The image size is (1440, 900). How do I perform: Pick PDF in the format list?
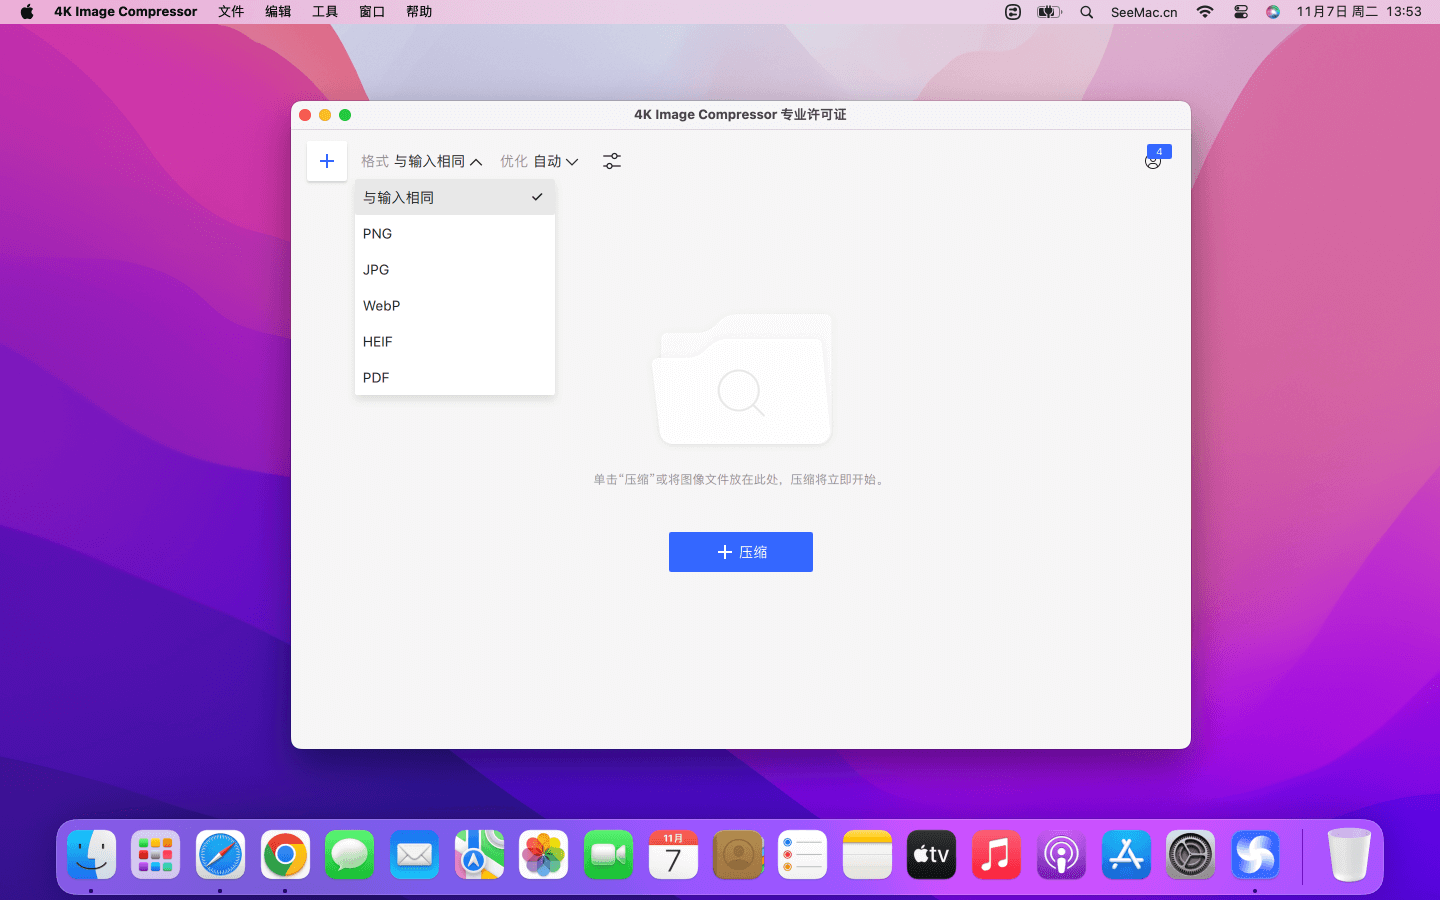point(454,378)
